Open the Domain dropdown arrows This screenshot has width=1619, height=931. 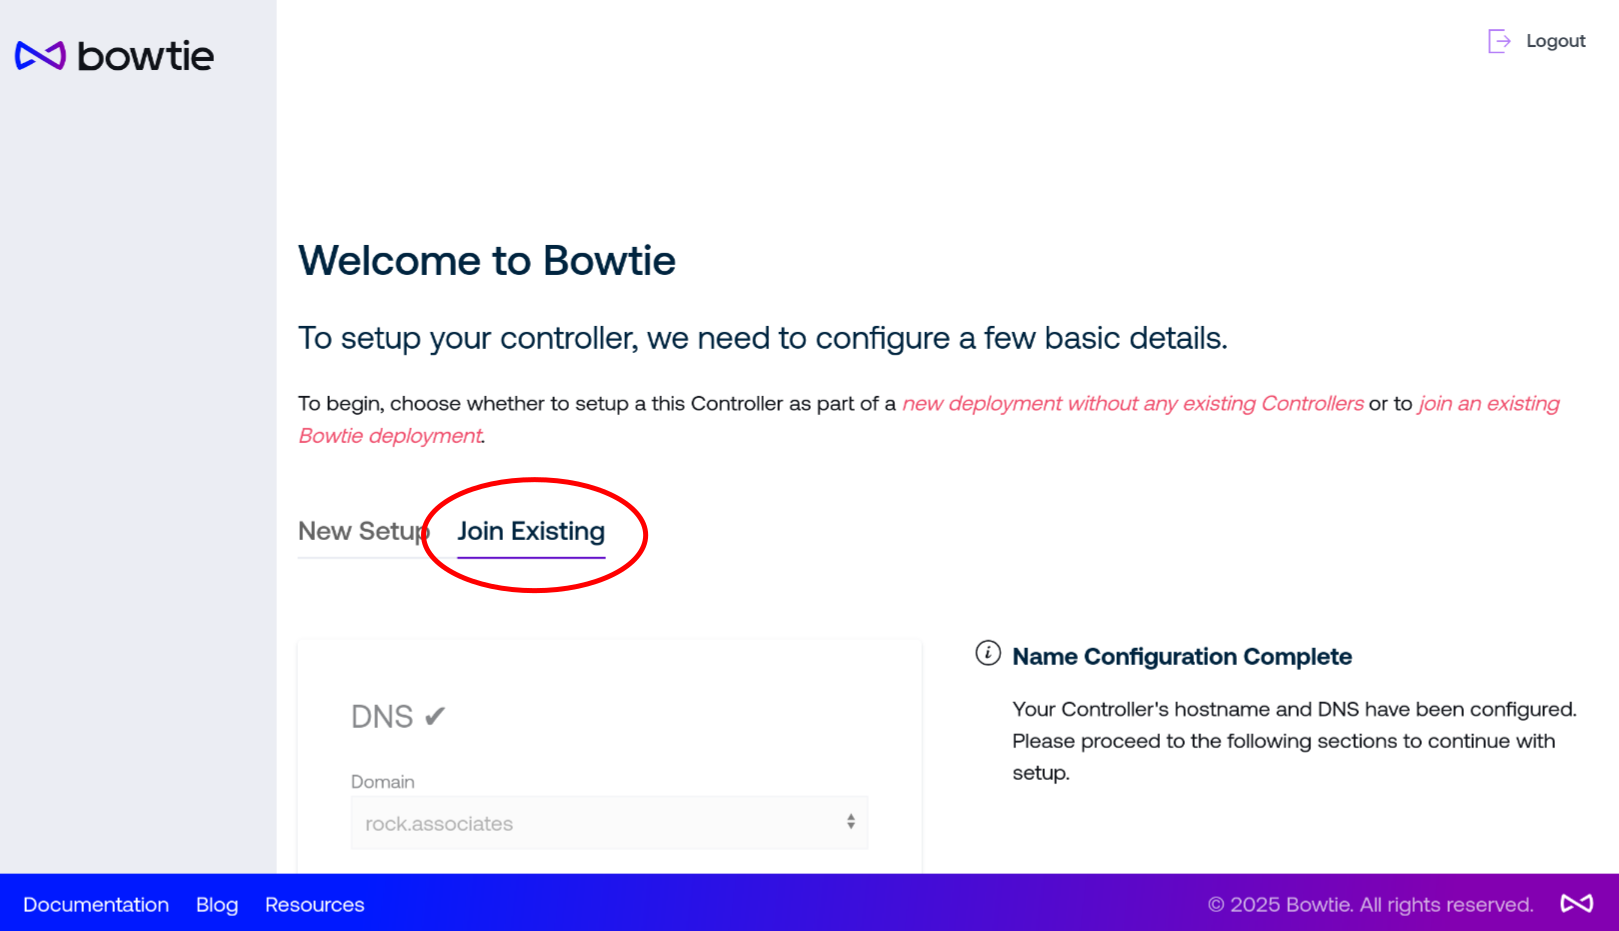851,822
